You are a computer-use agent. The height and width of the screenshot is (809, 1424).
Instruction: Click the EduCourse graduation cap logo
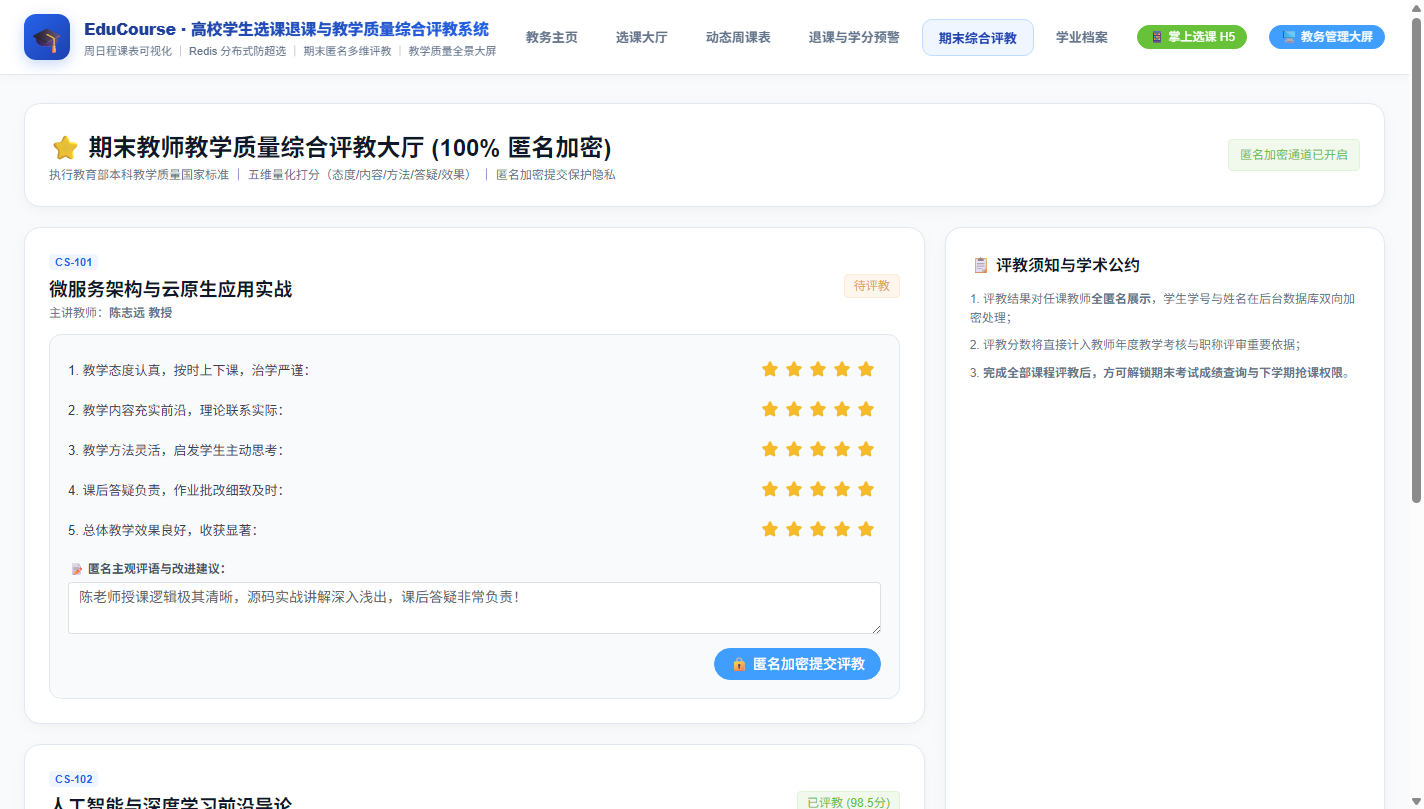click(x=47, y=37)
